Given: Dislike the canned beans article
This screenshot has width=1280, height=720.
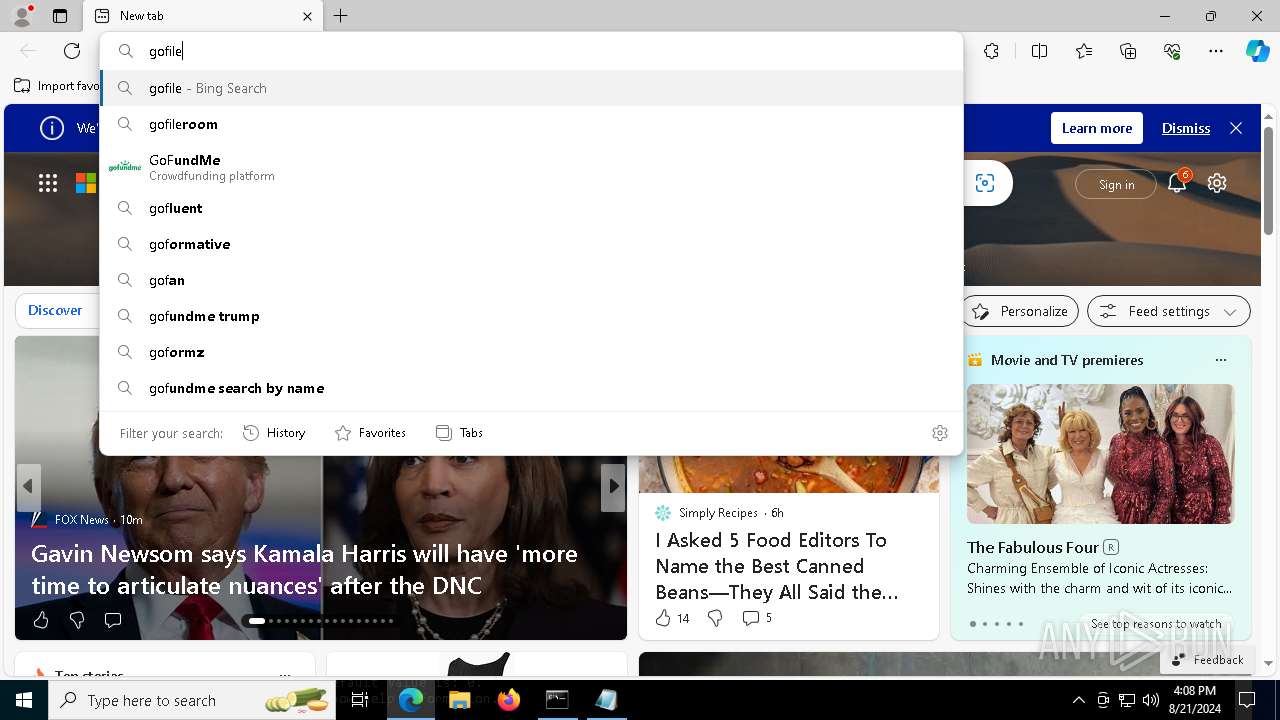Looking at the screenshot, I should [715, 618].
